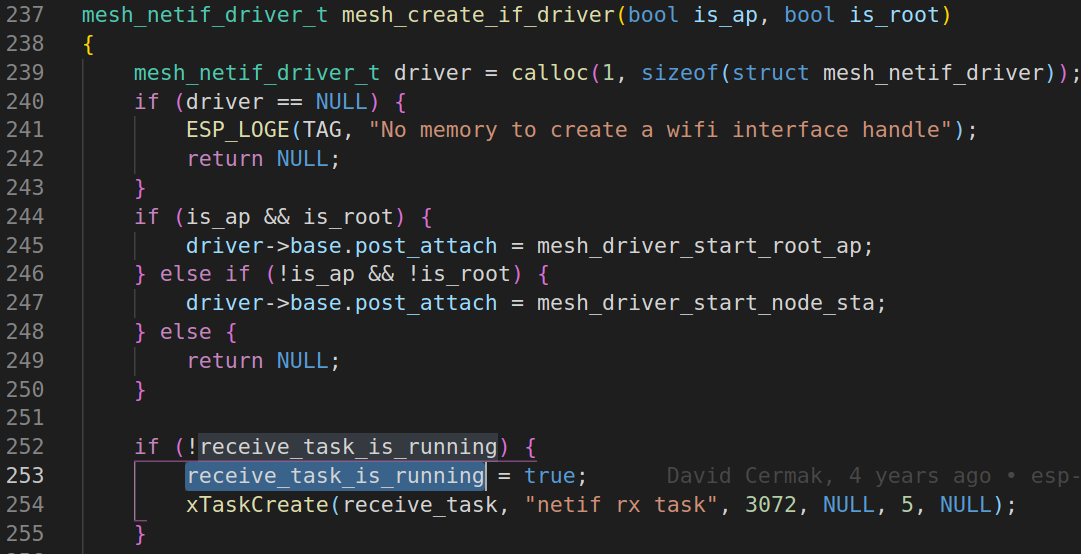The height and width of the screenshot is (554, 1081).
Task: Click the calloc call on line 239
Action: (549, 72)
